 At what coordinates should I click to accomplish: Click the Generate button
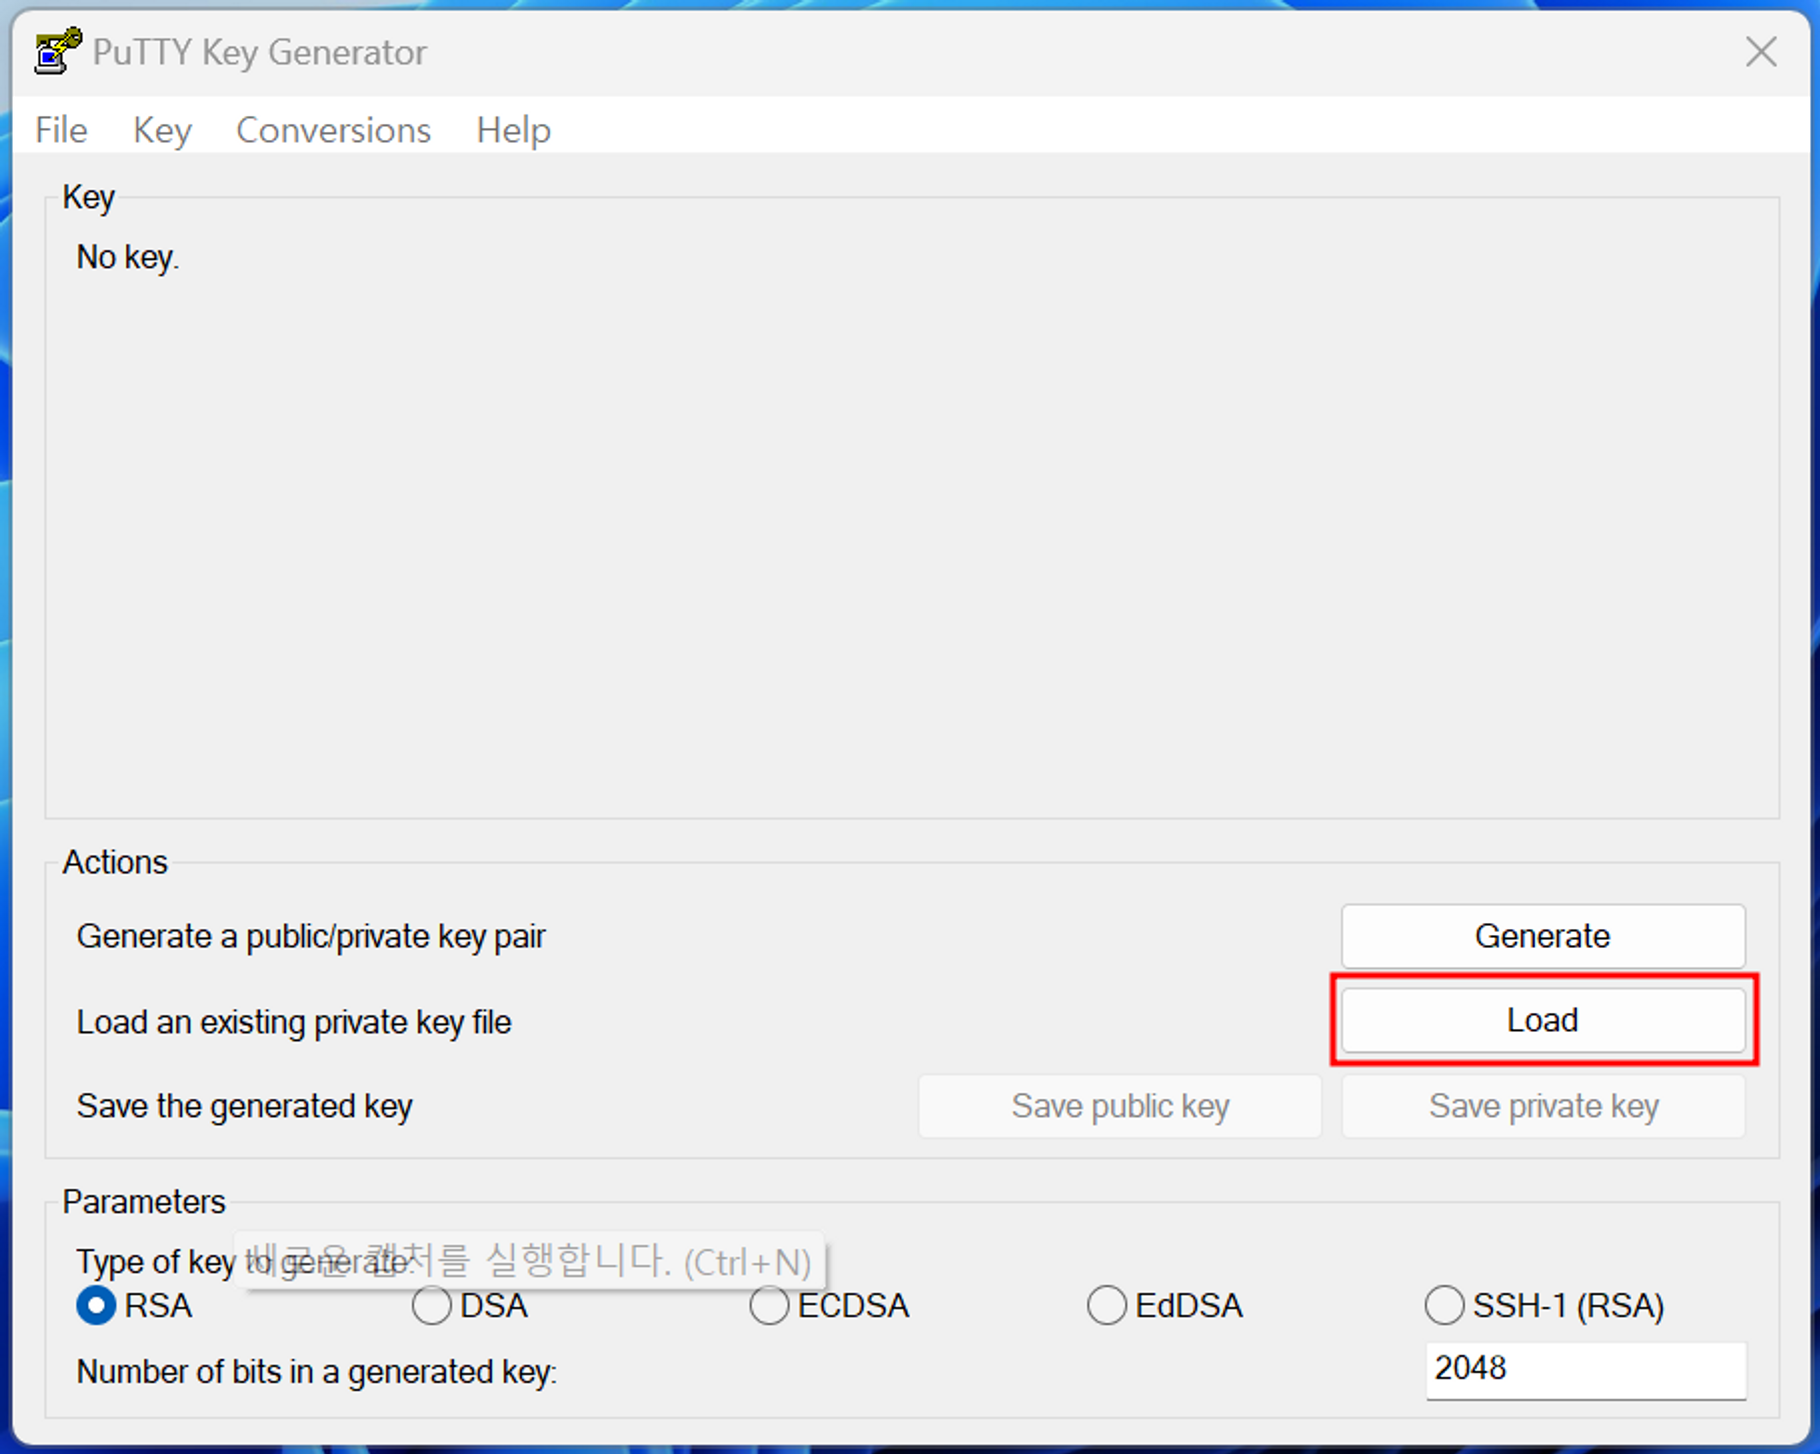[x=1543, y=936]
